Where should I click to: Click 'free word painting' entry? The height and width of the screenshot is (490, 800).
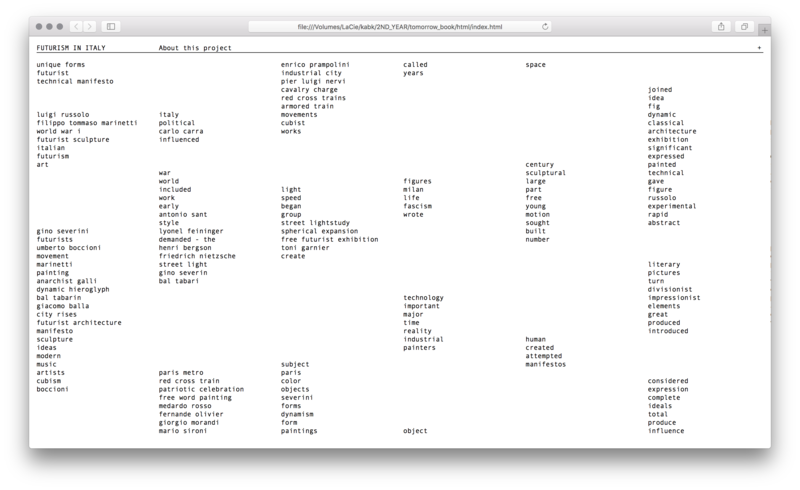click(195, 398)
